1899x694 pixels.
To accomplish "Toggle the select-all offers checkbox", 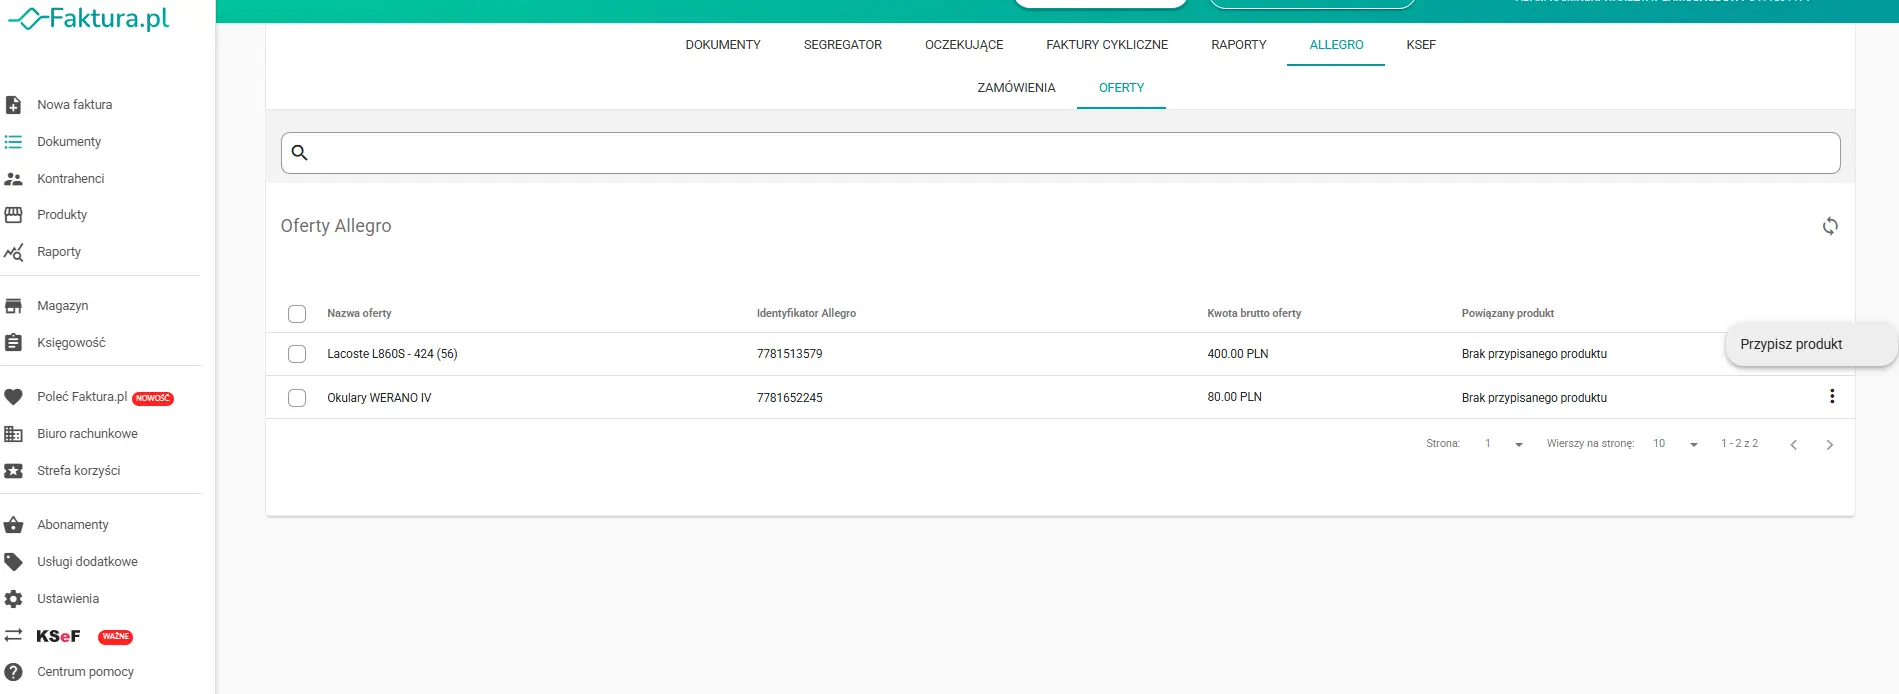I will (297, 314).
